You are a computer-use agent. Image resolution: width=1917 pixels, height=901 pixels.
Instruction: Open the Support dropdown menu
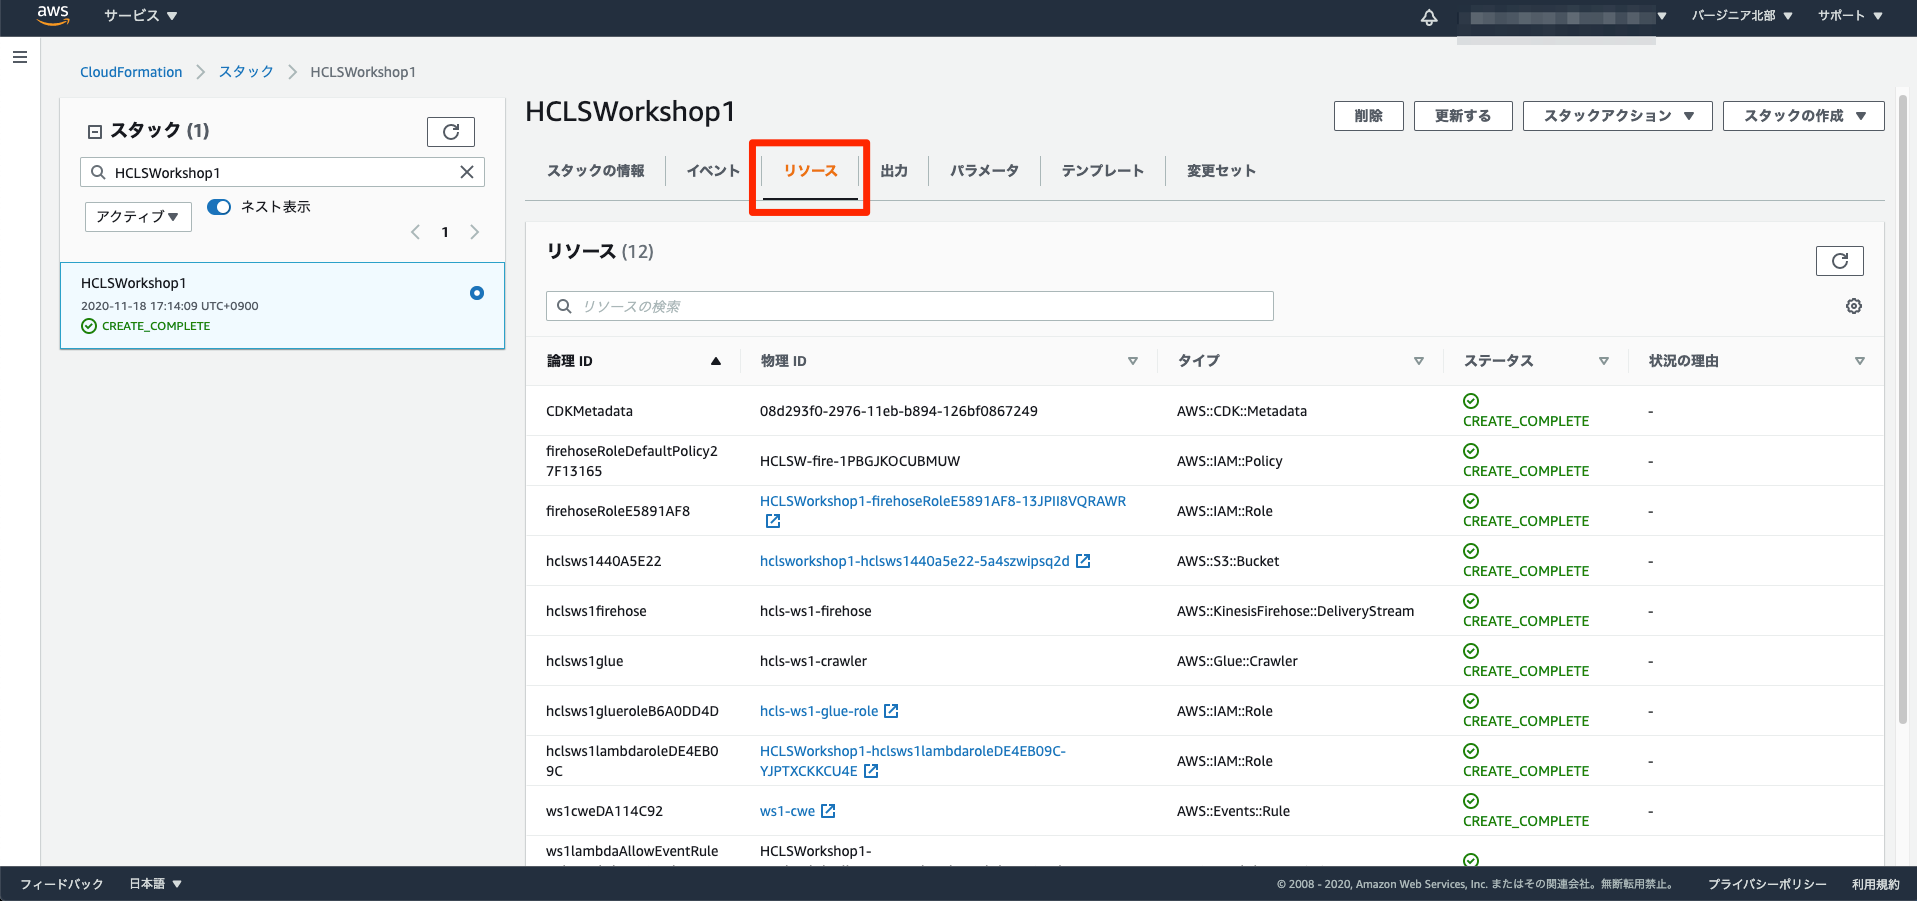(x=1850, y=16)
